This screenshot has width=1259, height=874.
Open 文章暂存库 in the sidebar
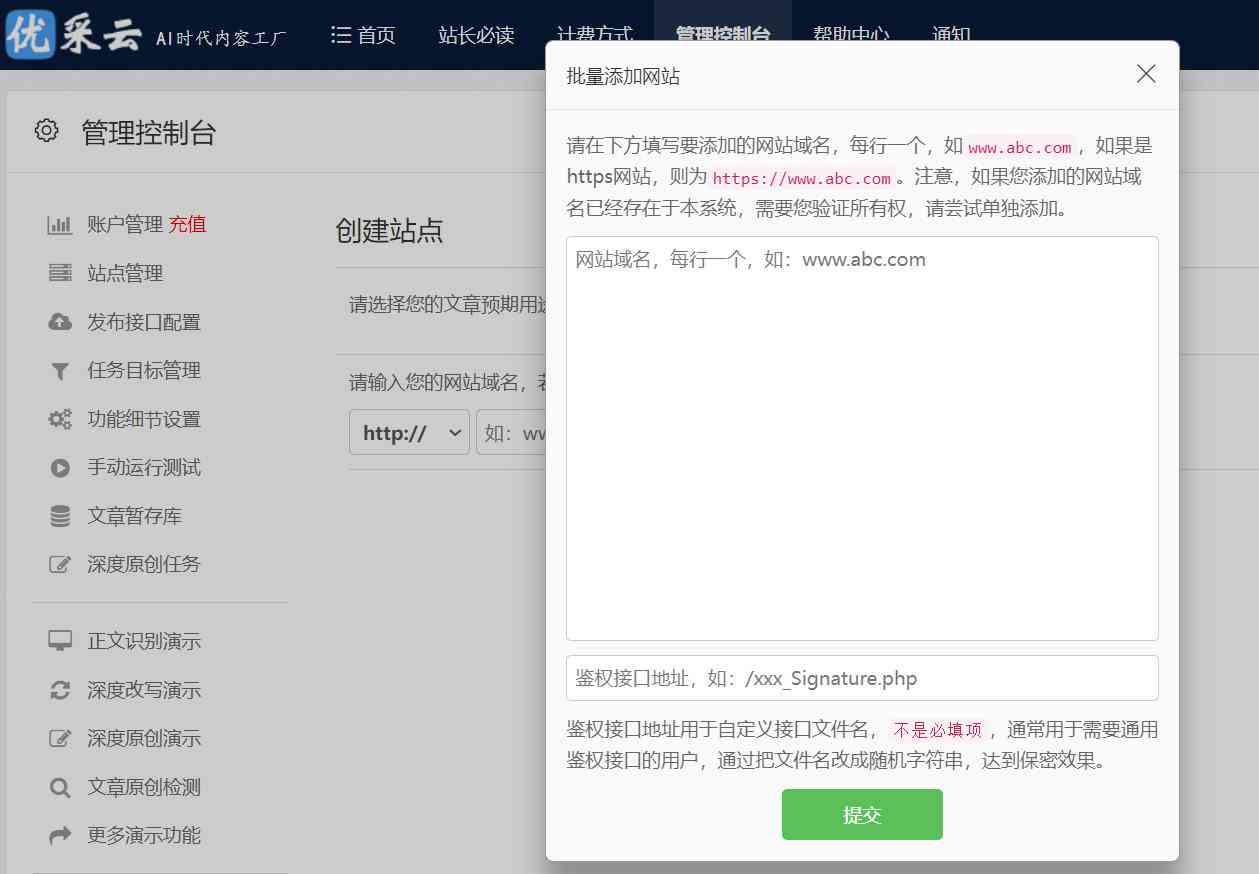click(134, 516)
